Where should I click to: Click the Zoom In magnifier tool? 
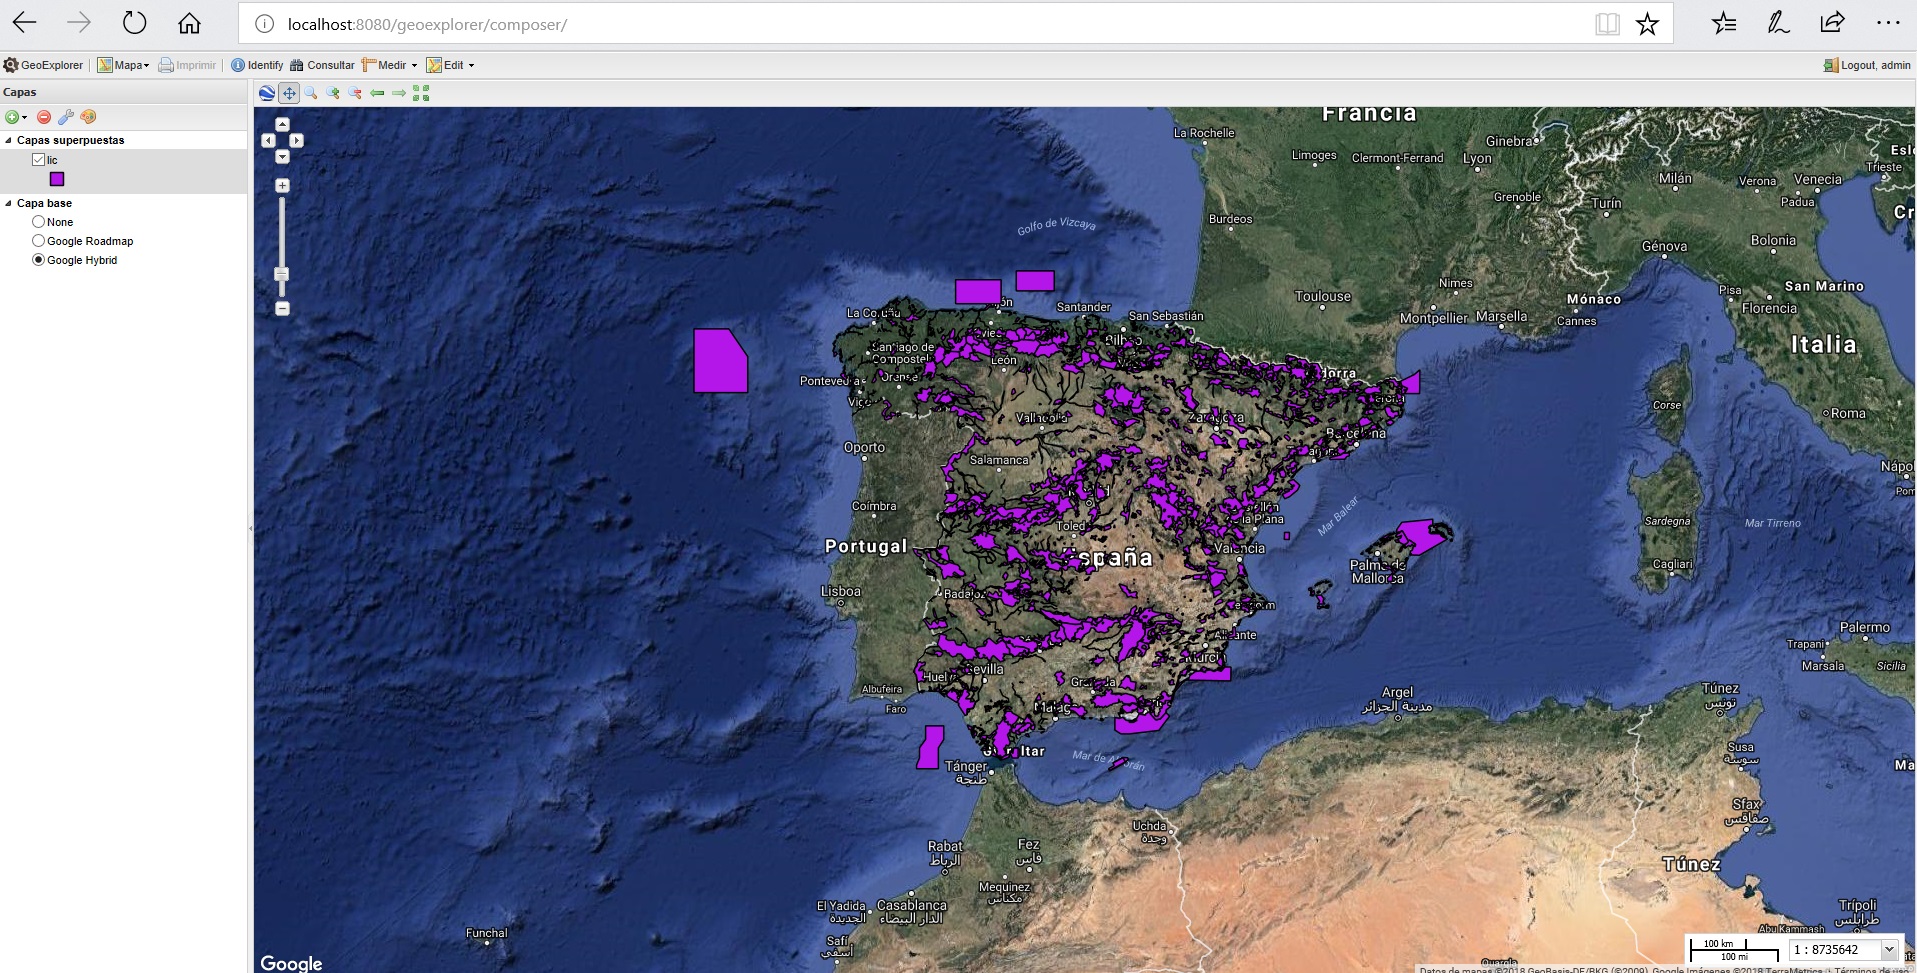tap(333, 93)
